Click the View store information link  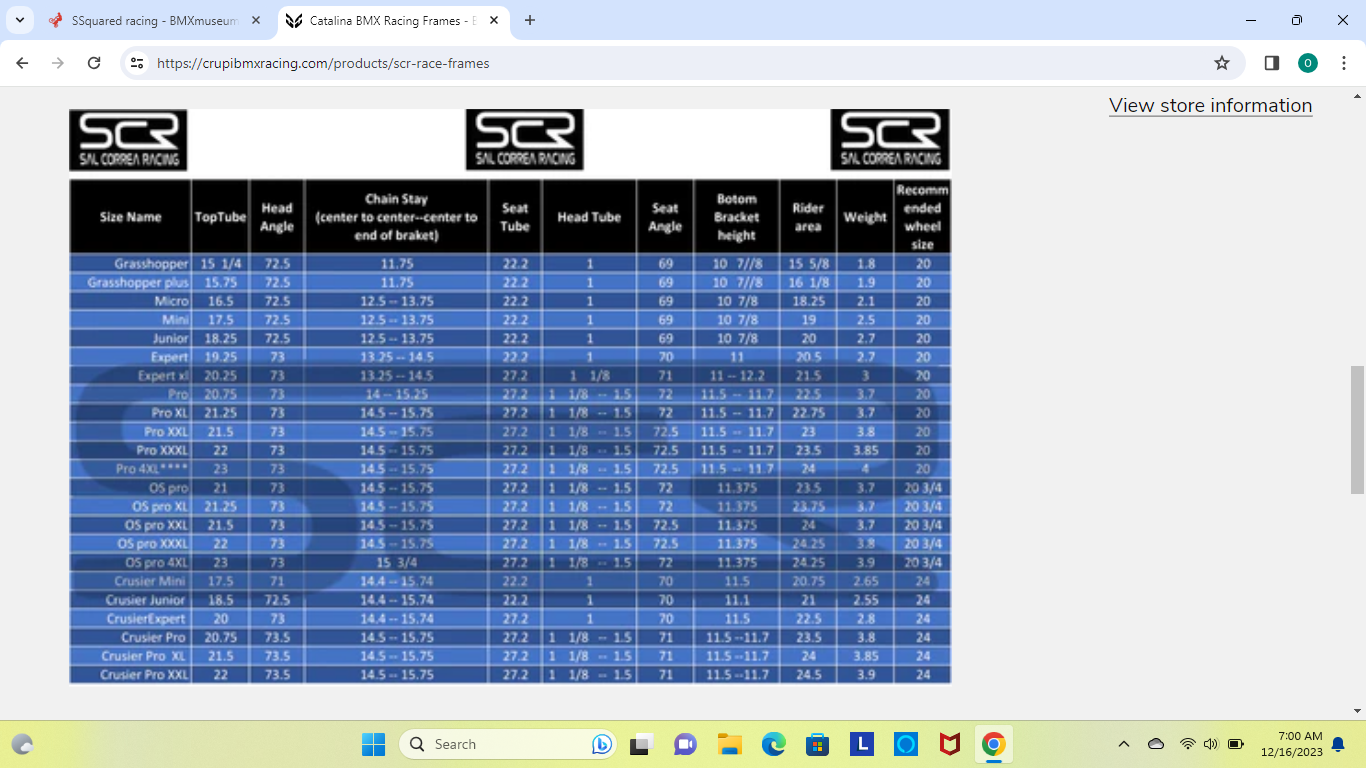[x=1210, y=106]
